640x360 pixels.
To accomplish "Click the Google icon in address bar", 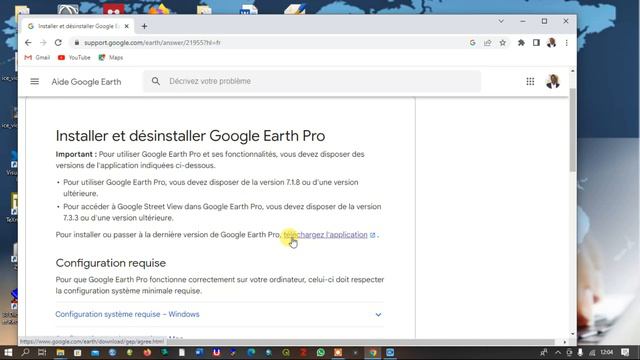I will (x=472, y=42).
